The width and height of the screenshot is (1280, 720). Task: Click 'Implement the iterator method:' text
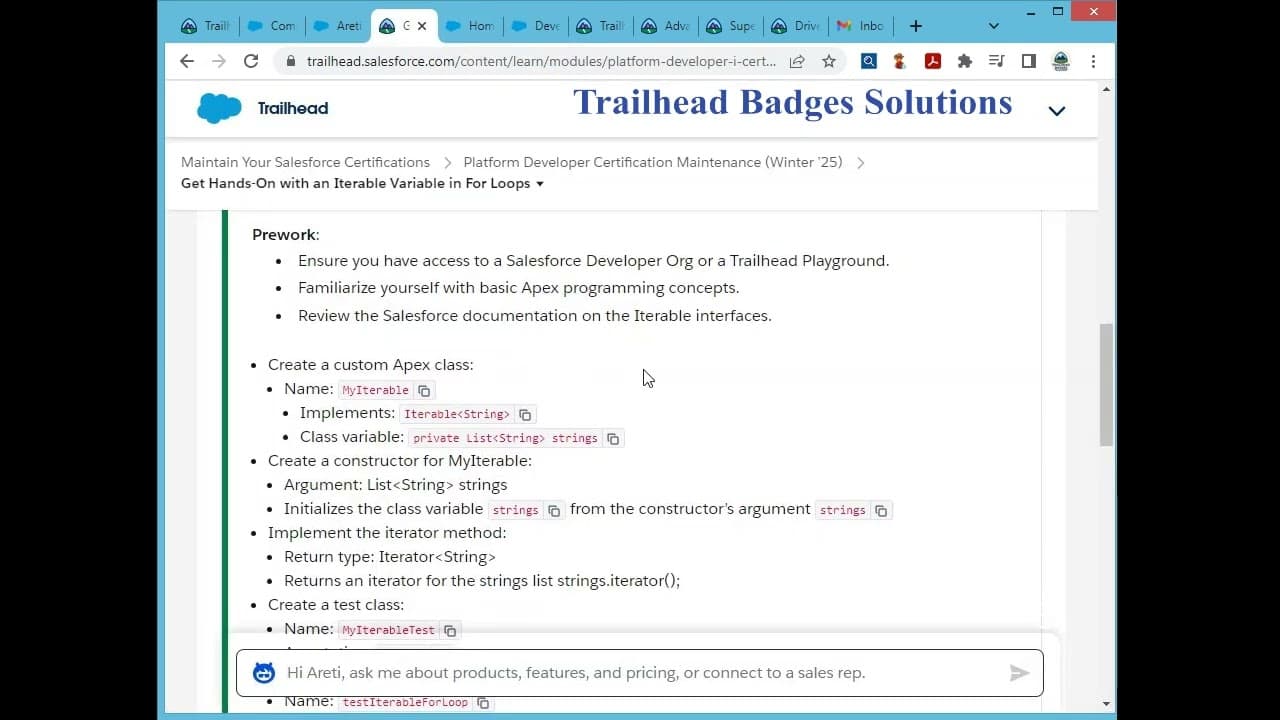tap(387, 533)
